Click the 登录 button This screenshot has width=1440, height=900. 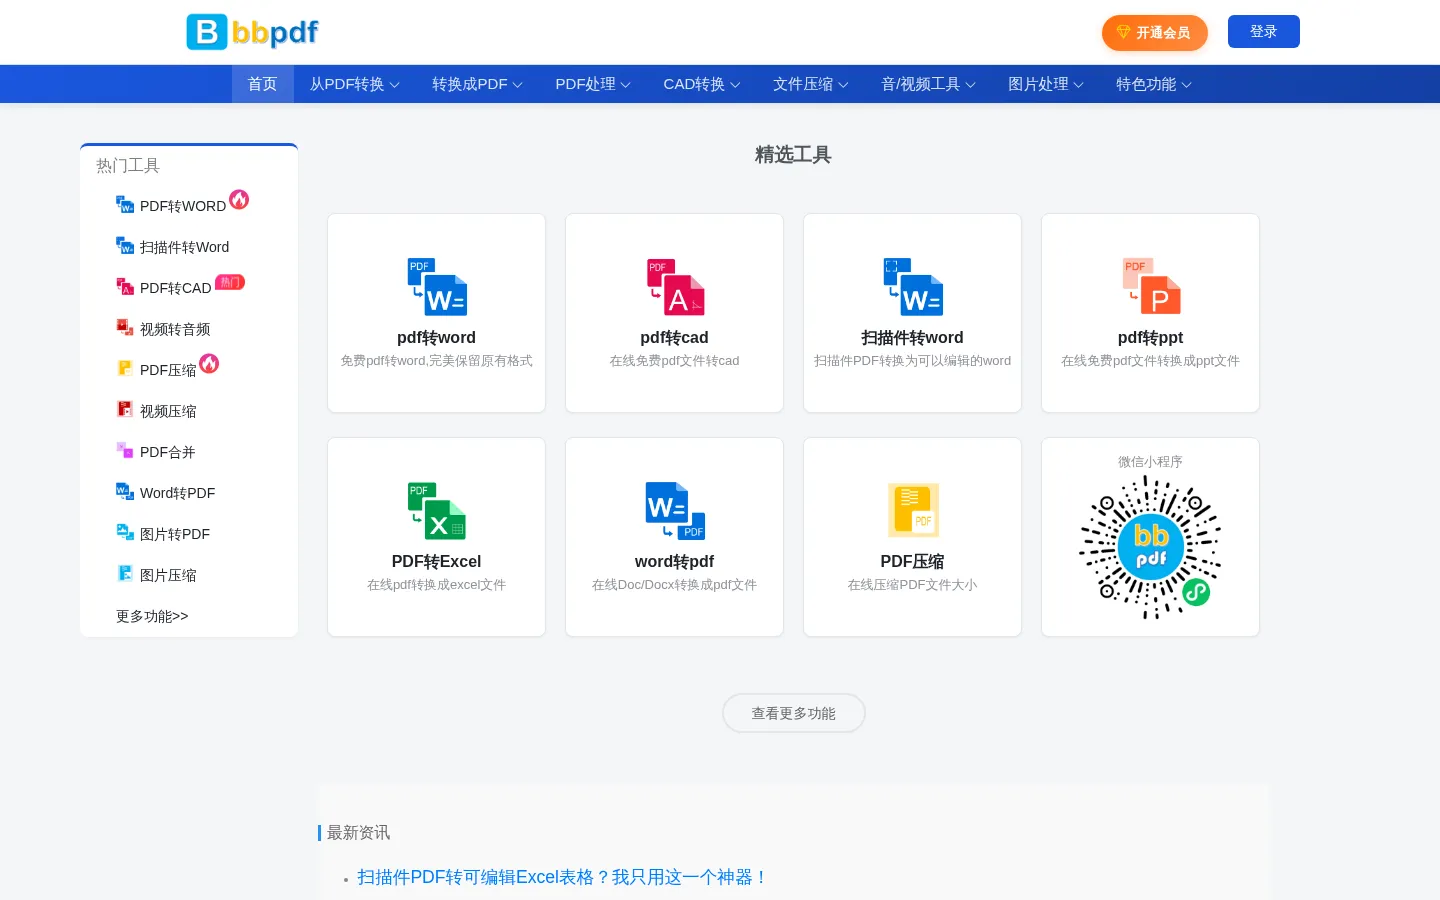pyautogui.click(x=1264, y=32)
